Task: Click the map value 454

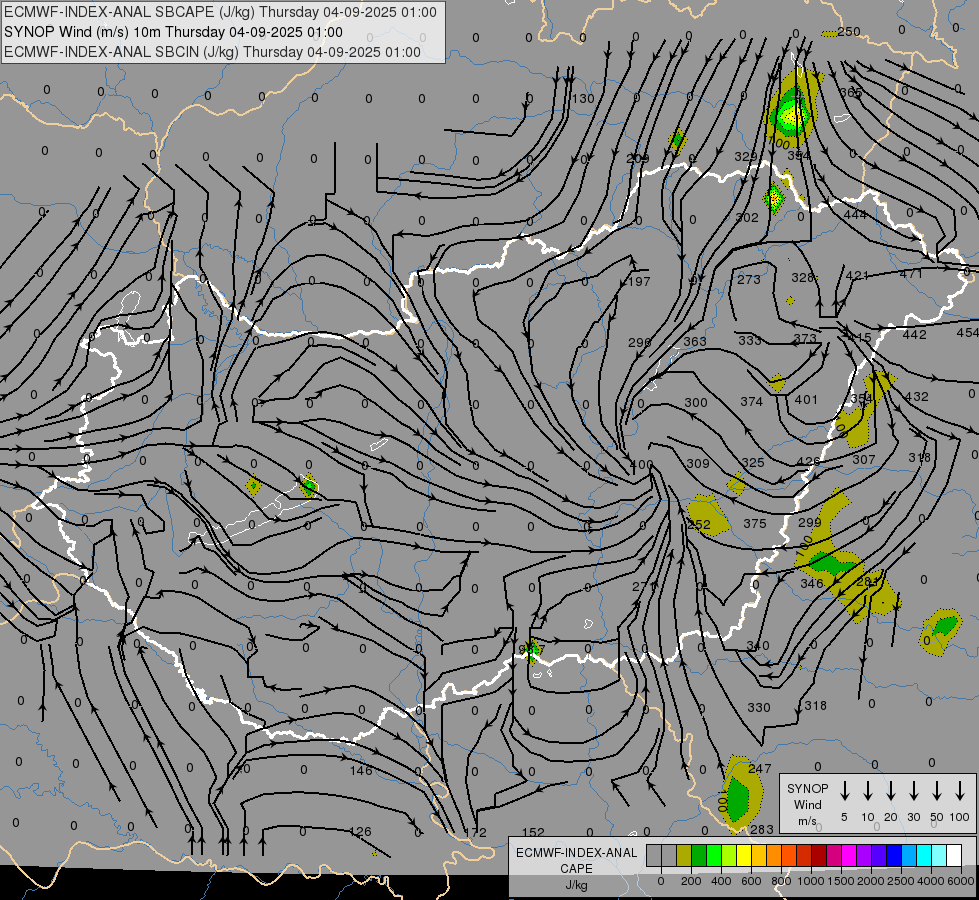Action: pos(968,332)
